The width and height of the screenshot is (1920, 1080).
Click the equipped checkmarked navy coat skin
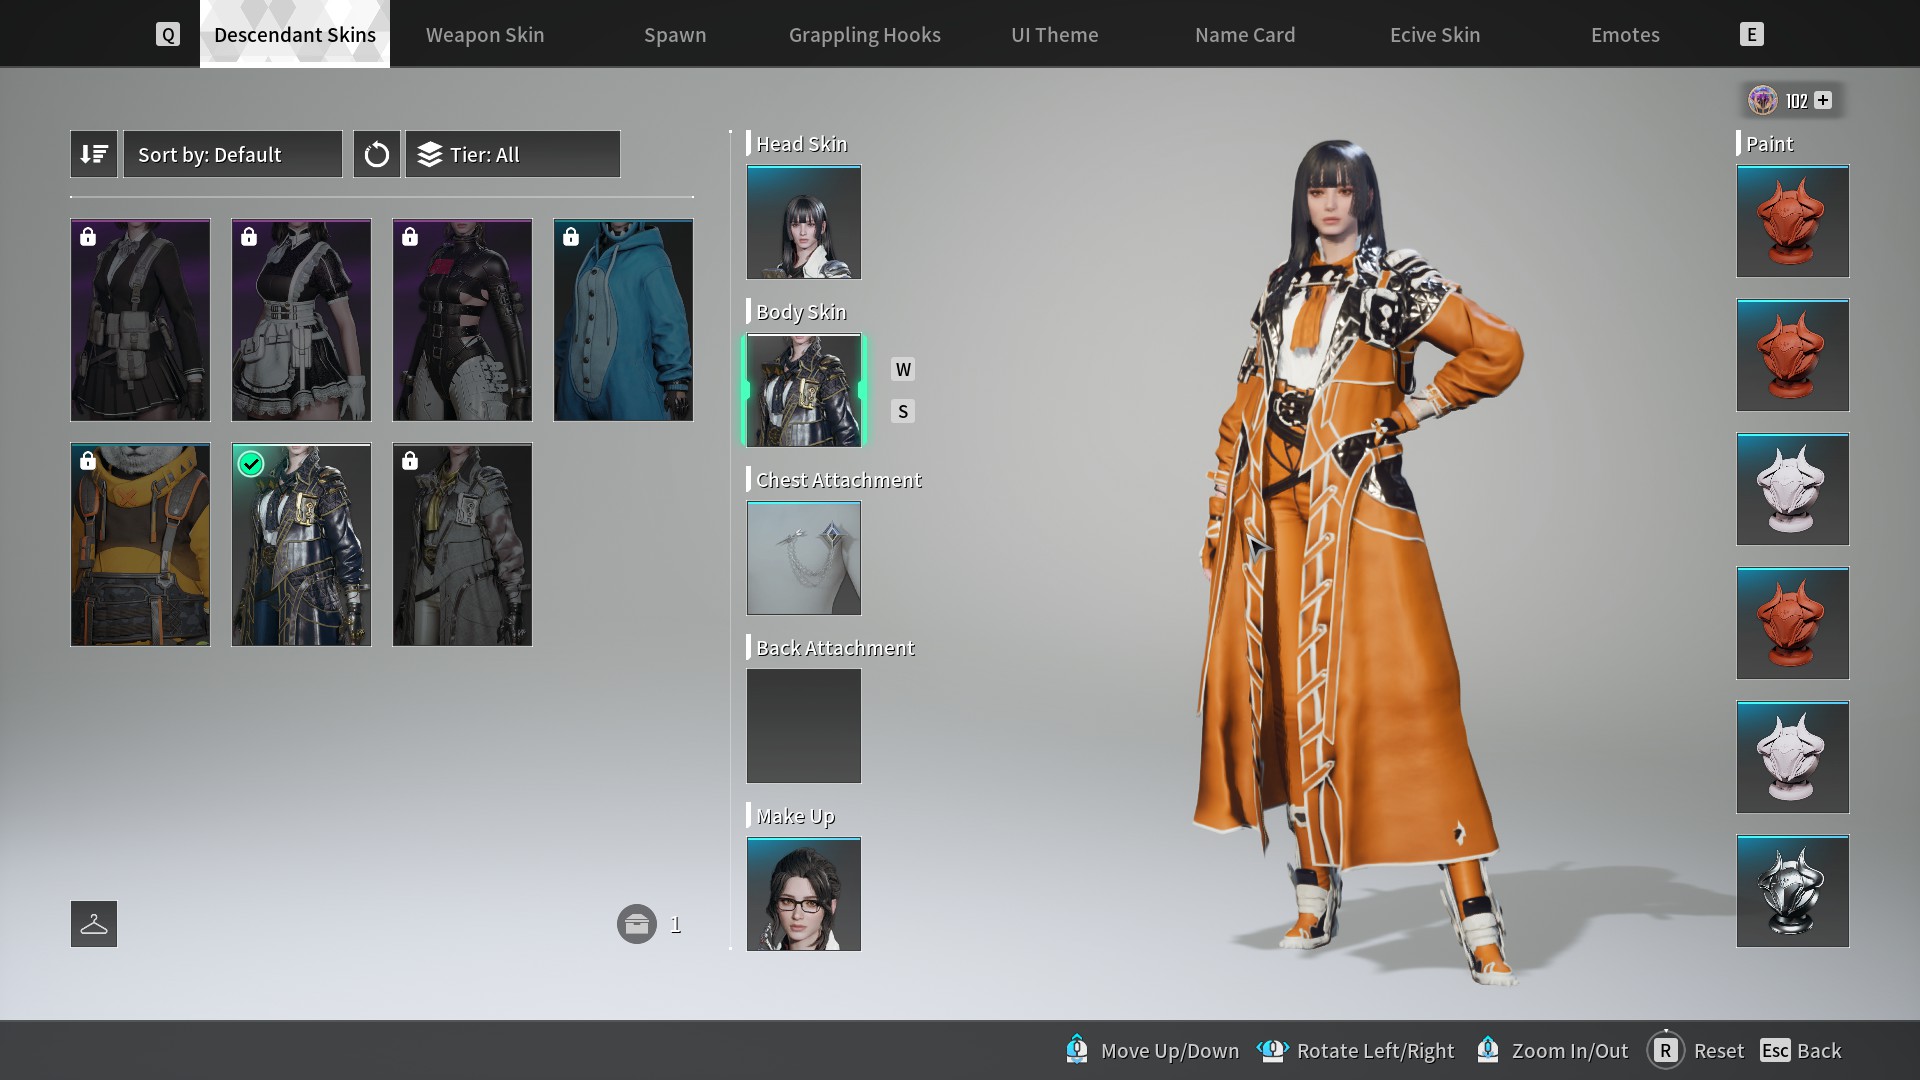coord(301,545)
